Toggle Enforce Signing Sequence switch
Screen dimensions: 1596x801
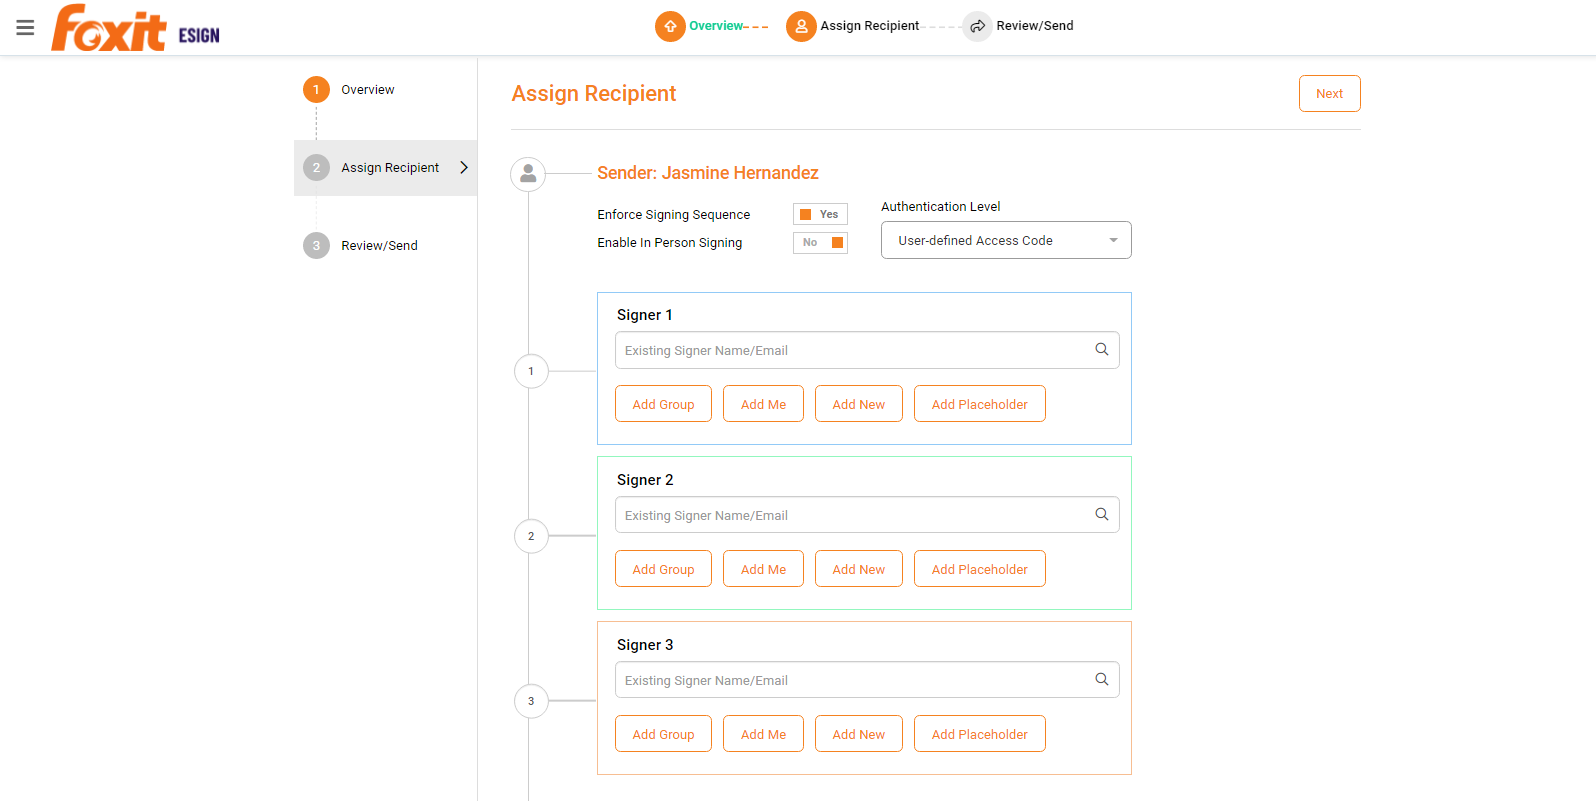tap(820, 214)
